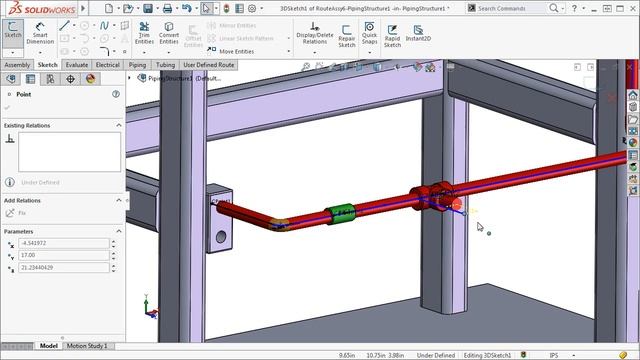Open File Properties icon in title bar
Viewport: 640px width, 360px height.
(x=240, y=8)
